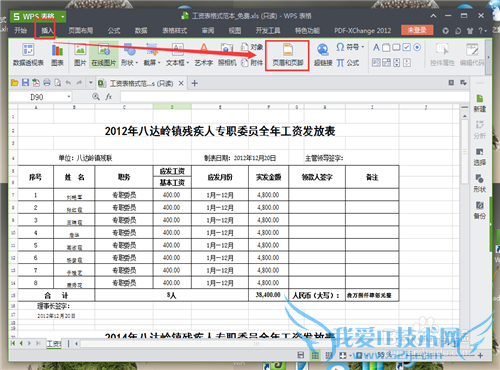This screenshot has width=500, height=370.
Task: Open the Developer Tools (开发工具) tab
Action: [x=268, y=31]
